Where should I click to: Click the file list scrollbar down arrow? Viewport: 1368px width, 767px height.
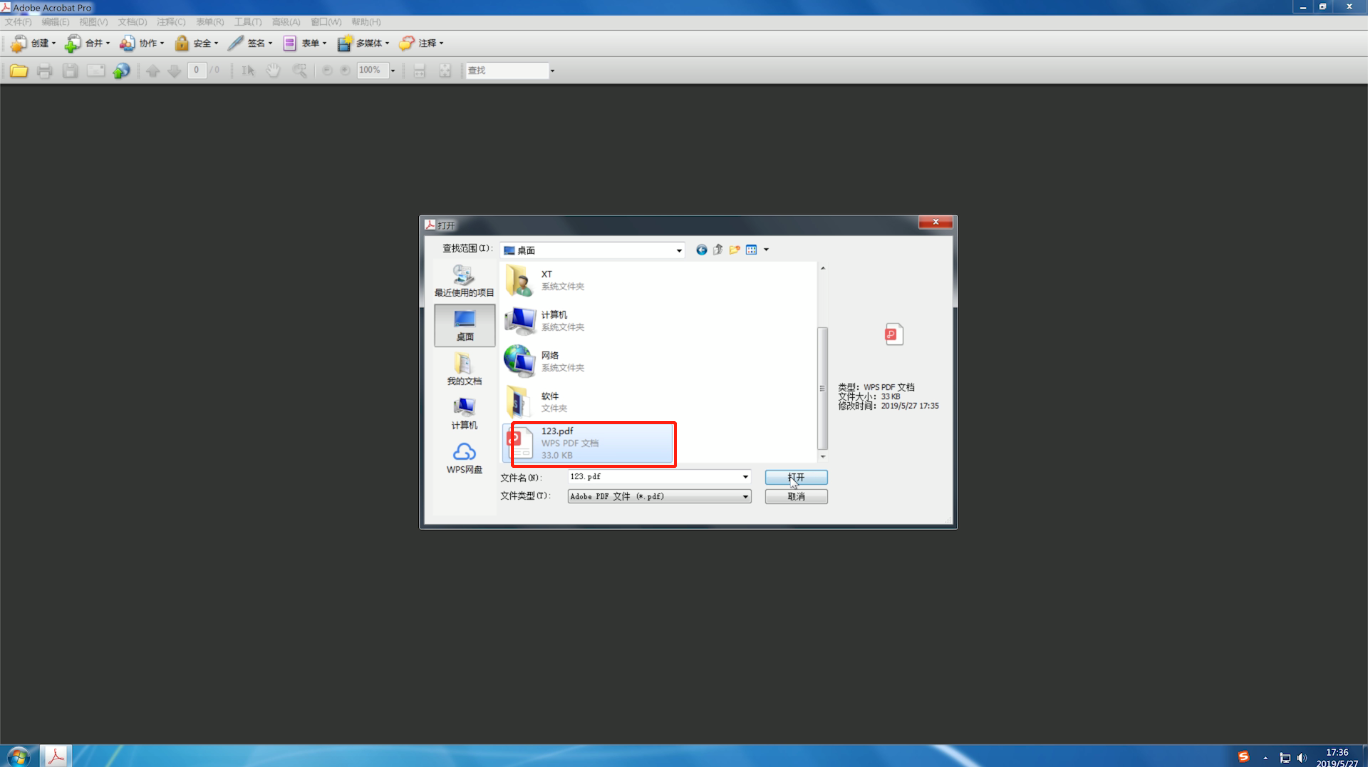tap(823, 456)
